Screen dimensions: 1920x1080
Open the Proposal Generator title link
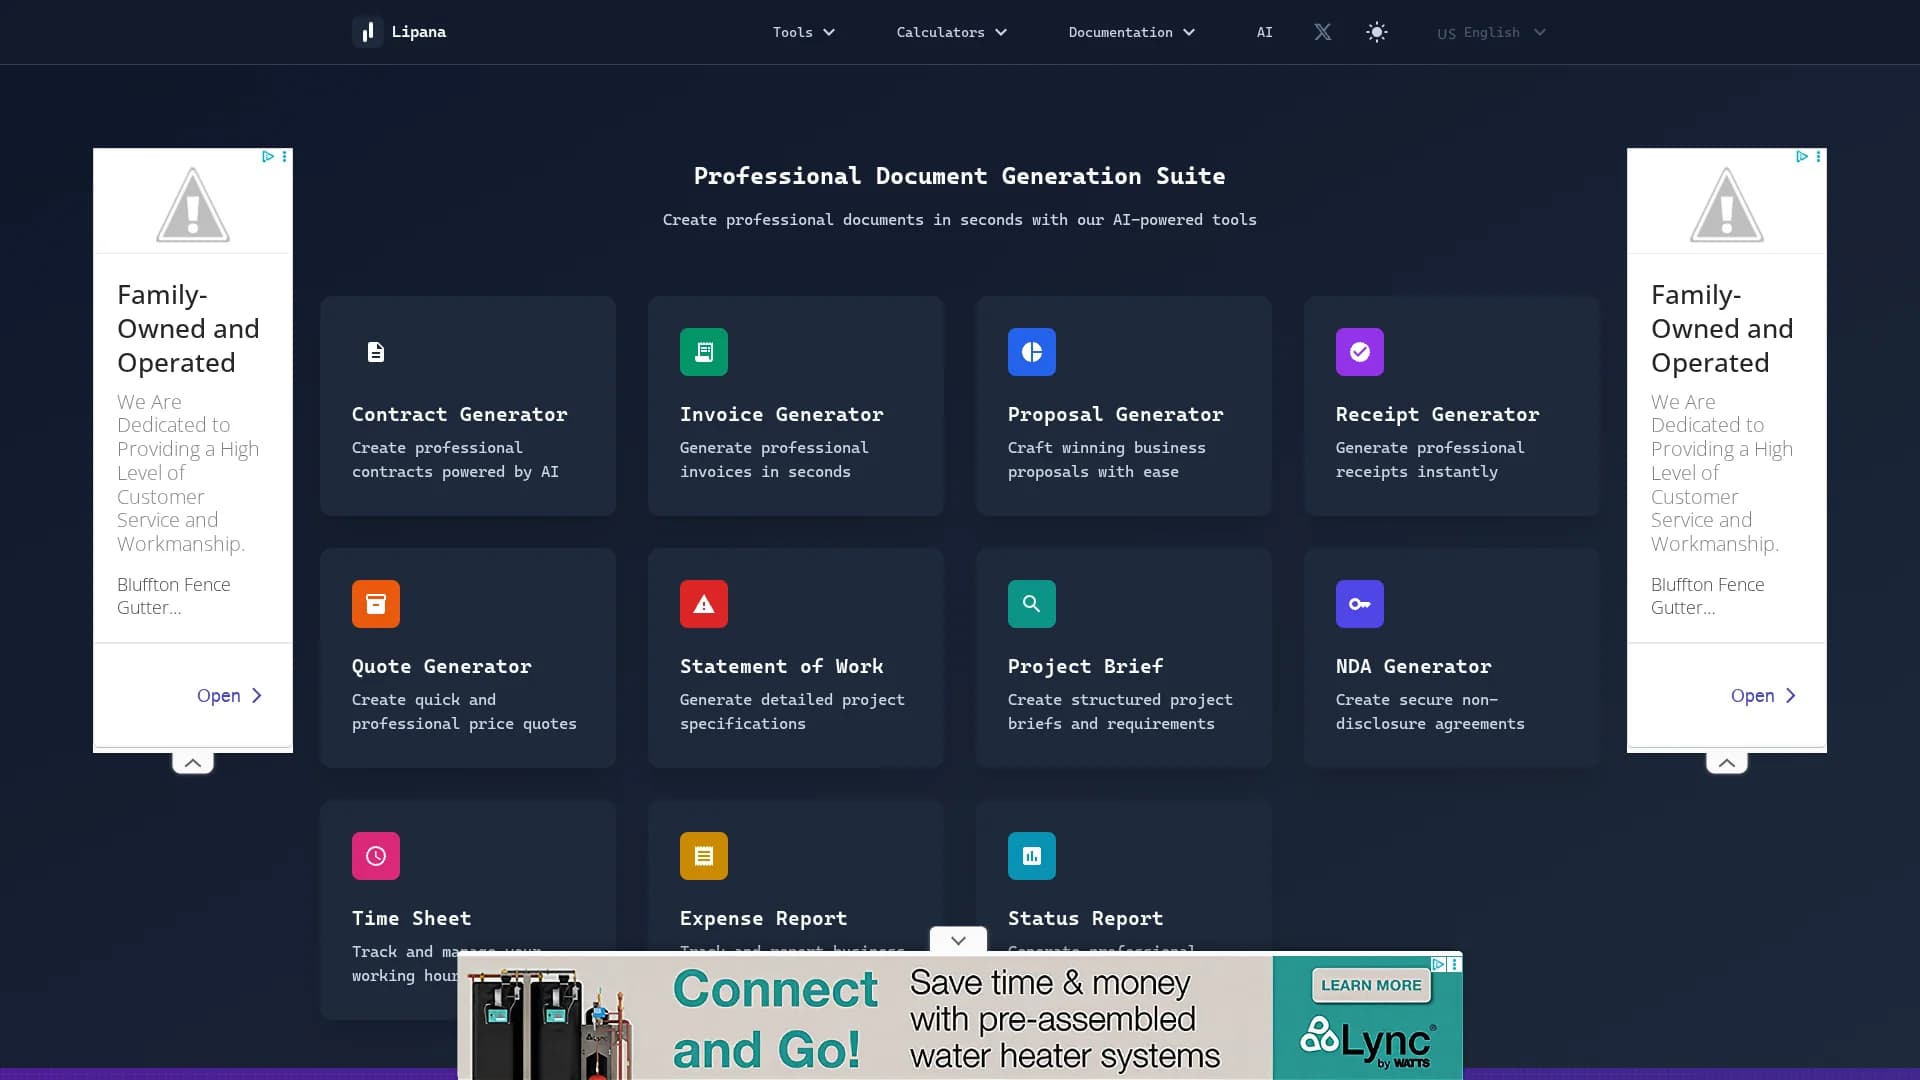tap(1116, 415)
